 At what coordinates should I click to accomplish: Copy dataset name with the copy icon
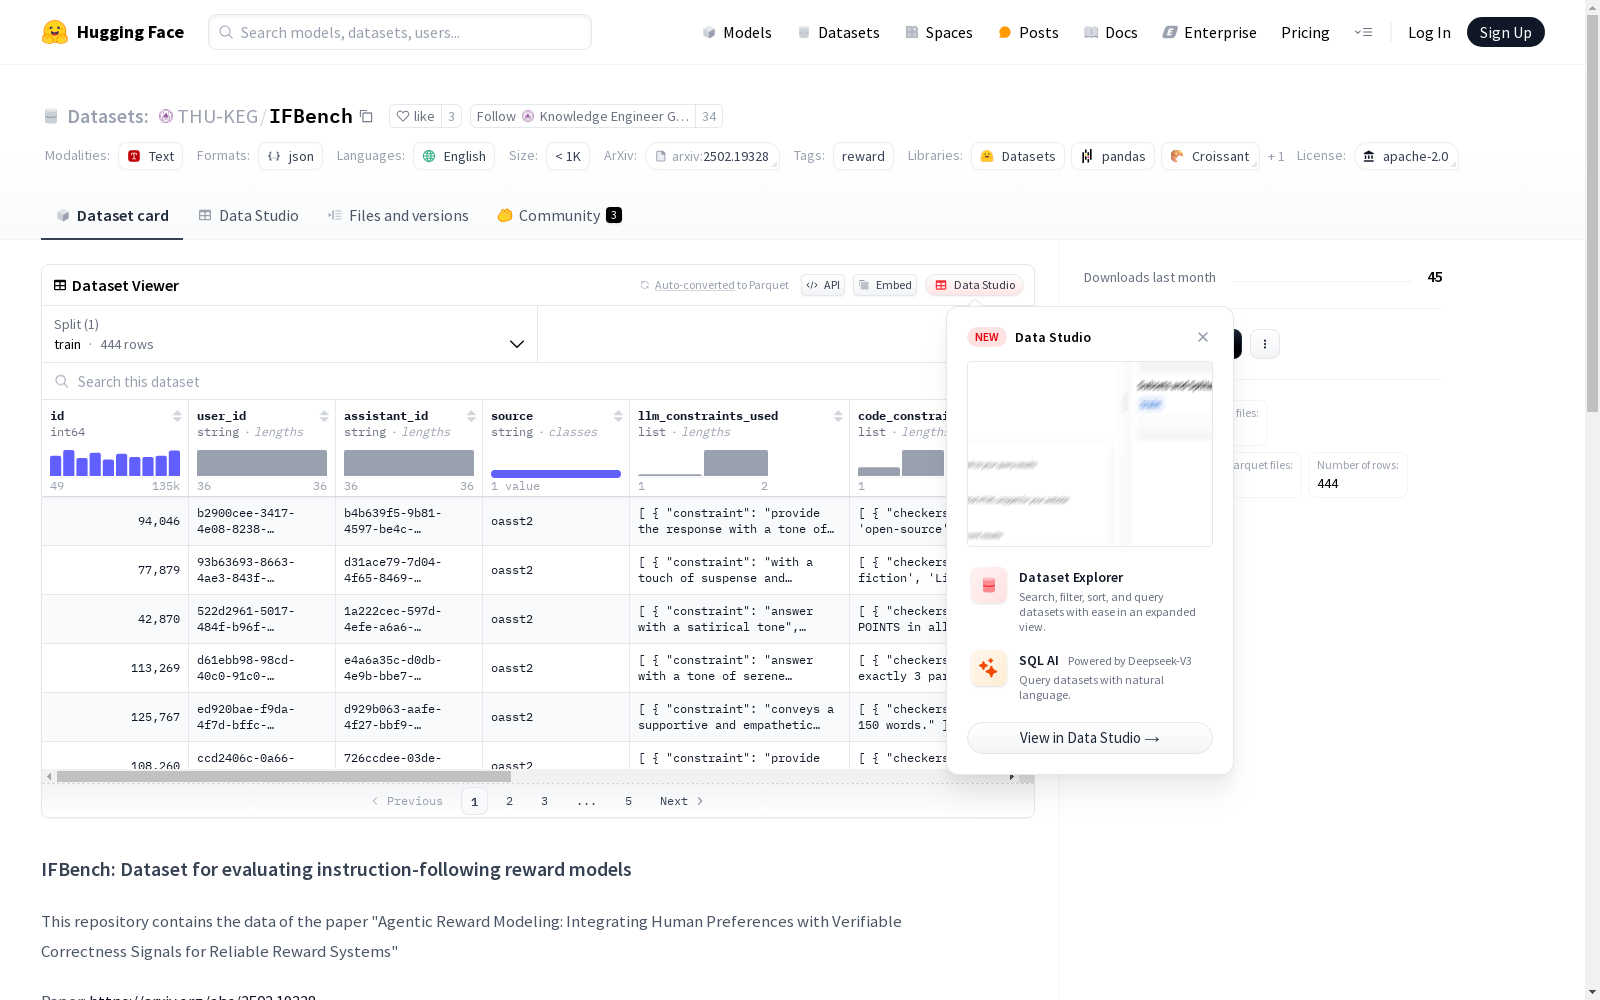[x=367, y=116]
